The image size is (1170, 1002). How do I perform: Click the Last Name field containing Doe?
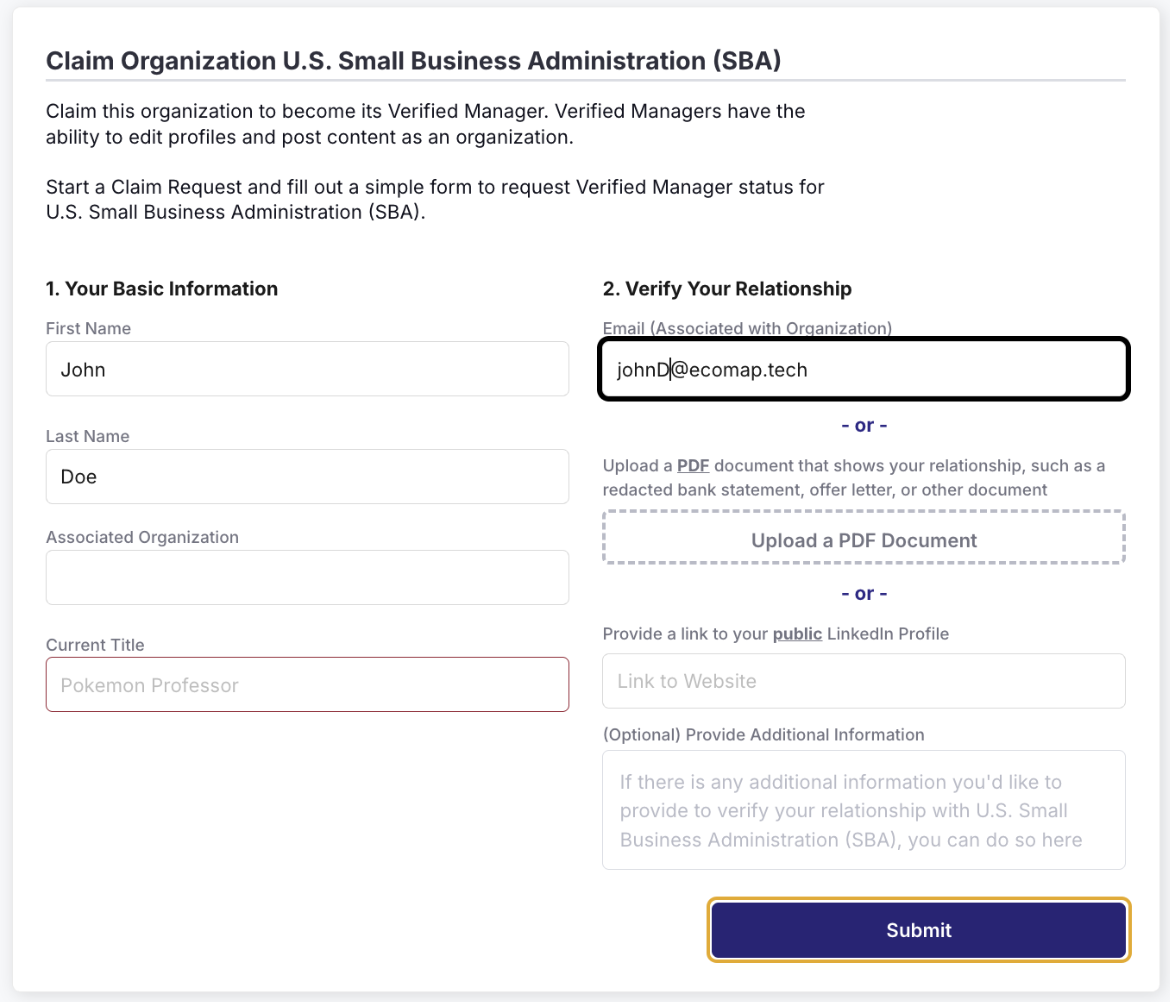pyautogui.click(x=307, y=476)
